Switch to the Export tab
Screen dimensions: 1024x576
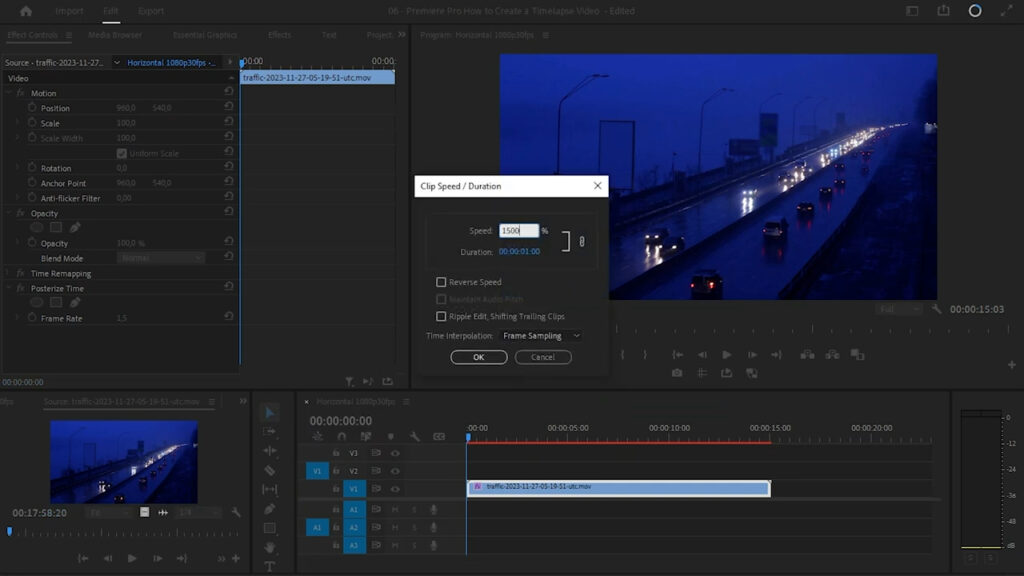coord(151,11)
